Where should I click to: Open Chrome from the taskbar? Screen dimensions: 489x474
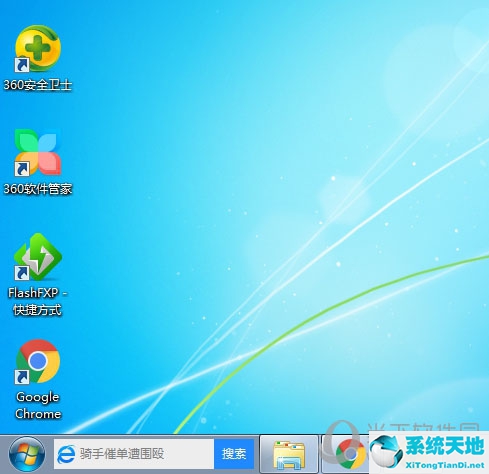pos(349,454)
